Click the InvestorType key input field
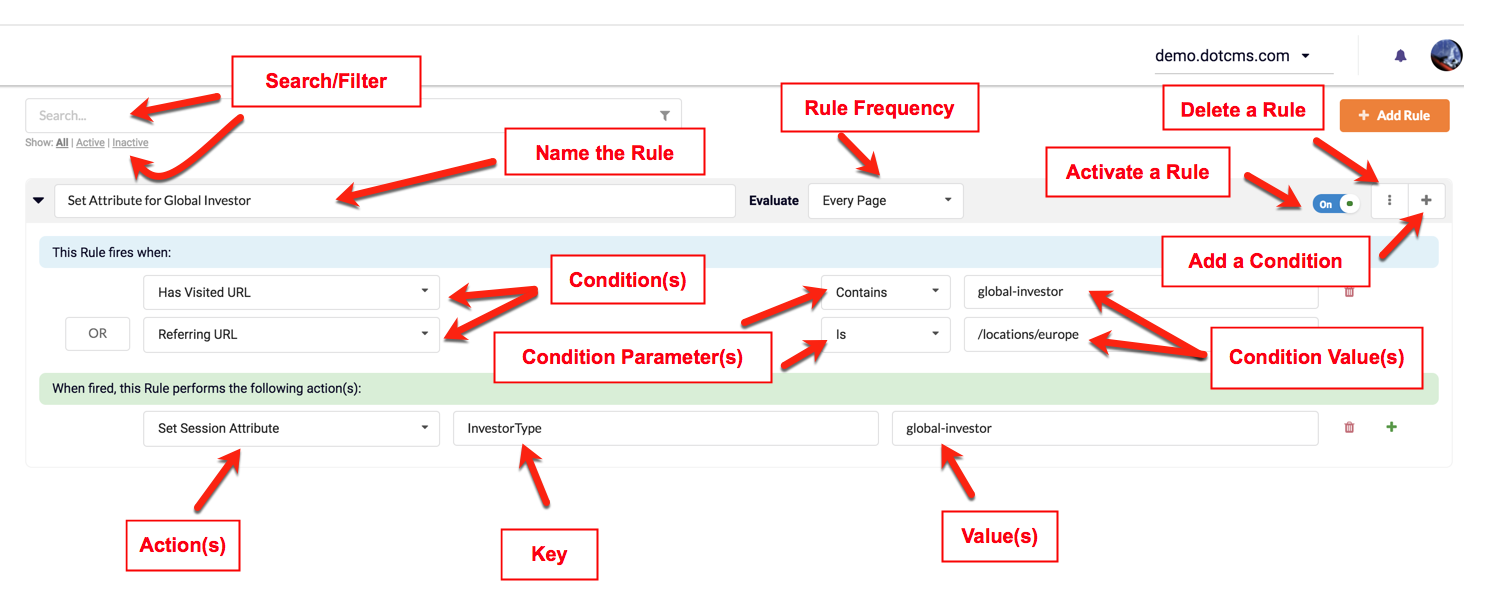The image size is (1488, 608). click(x=665, y=428)
